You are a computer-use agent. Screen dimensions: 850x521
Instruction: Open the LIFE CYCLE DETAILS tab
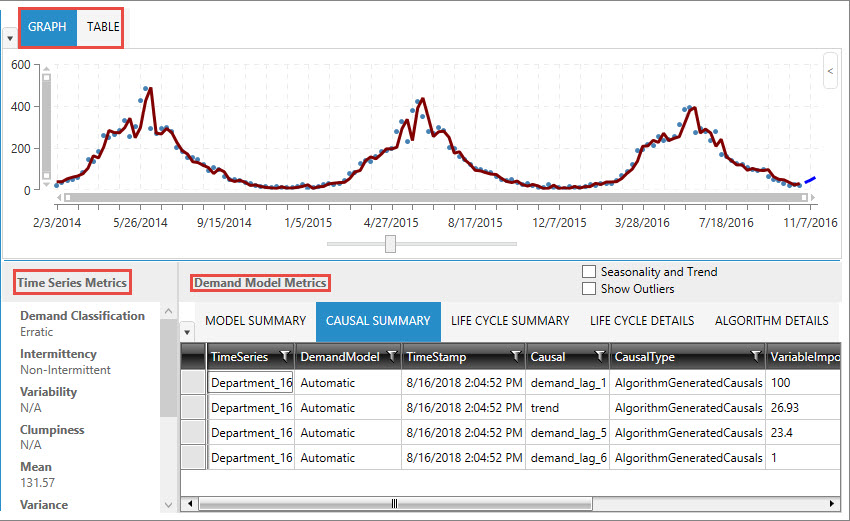(642, 321)
